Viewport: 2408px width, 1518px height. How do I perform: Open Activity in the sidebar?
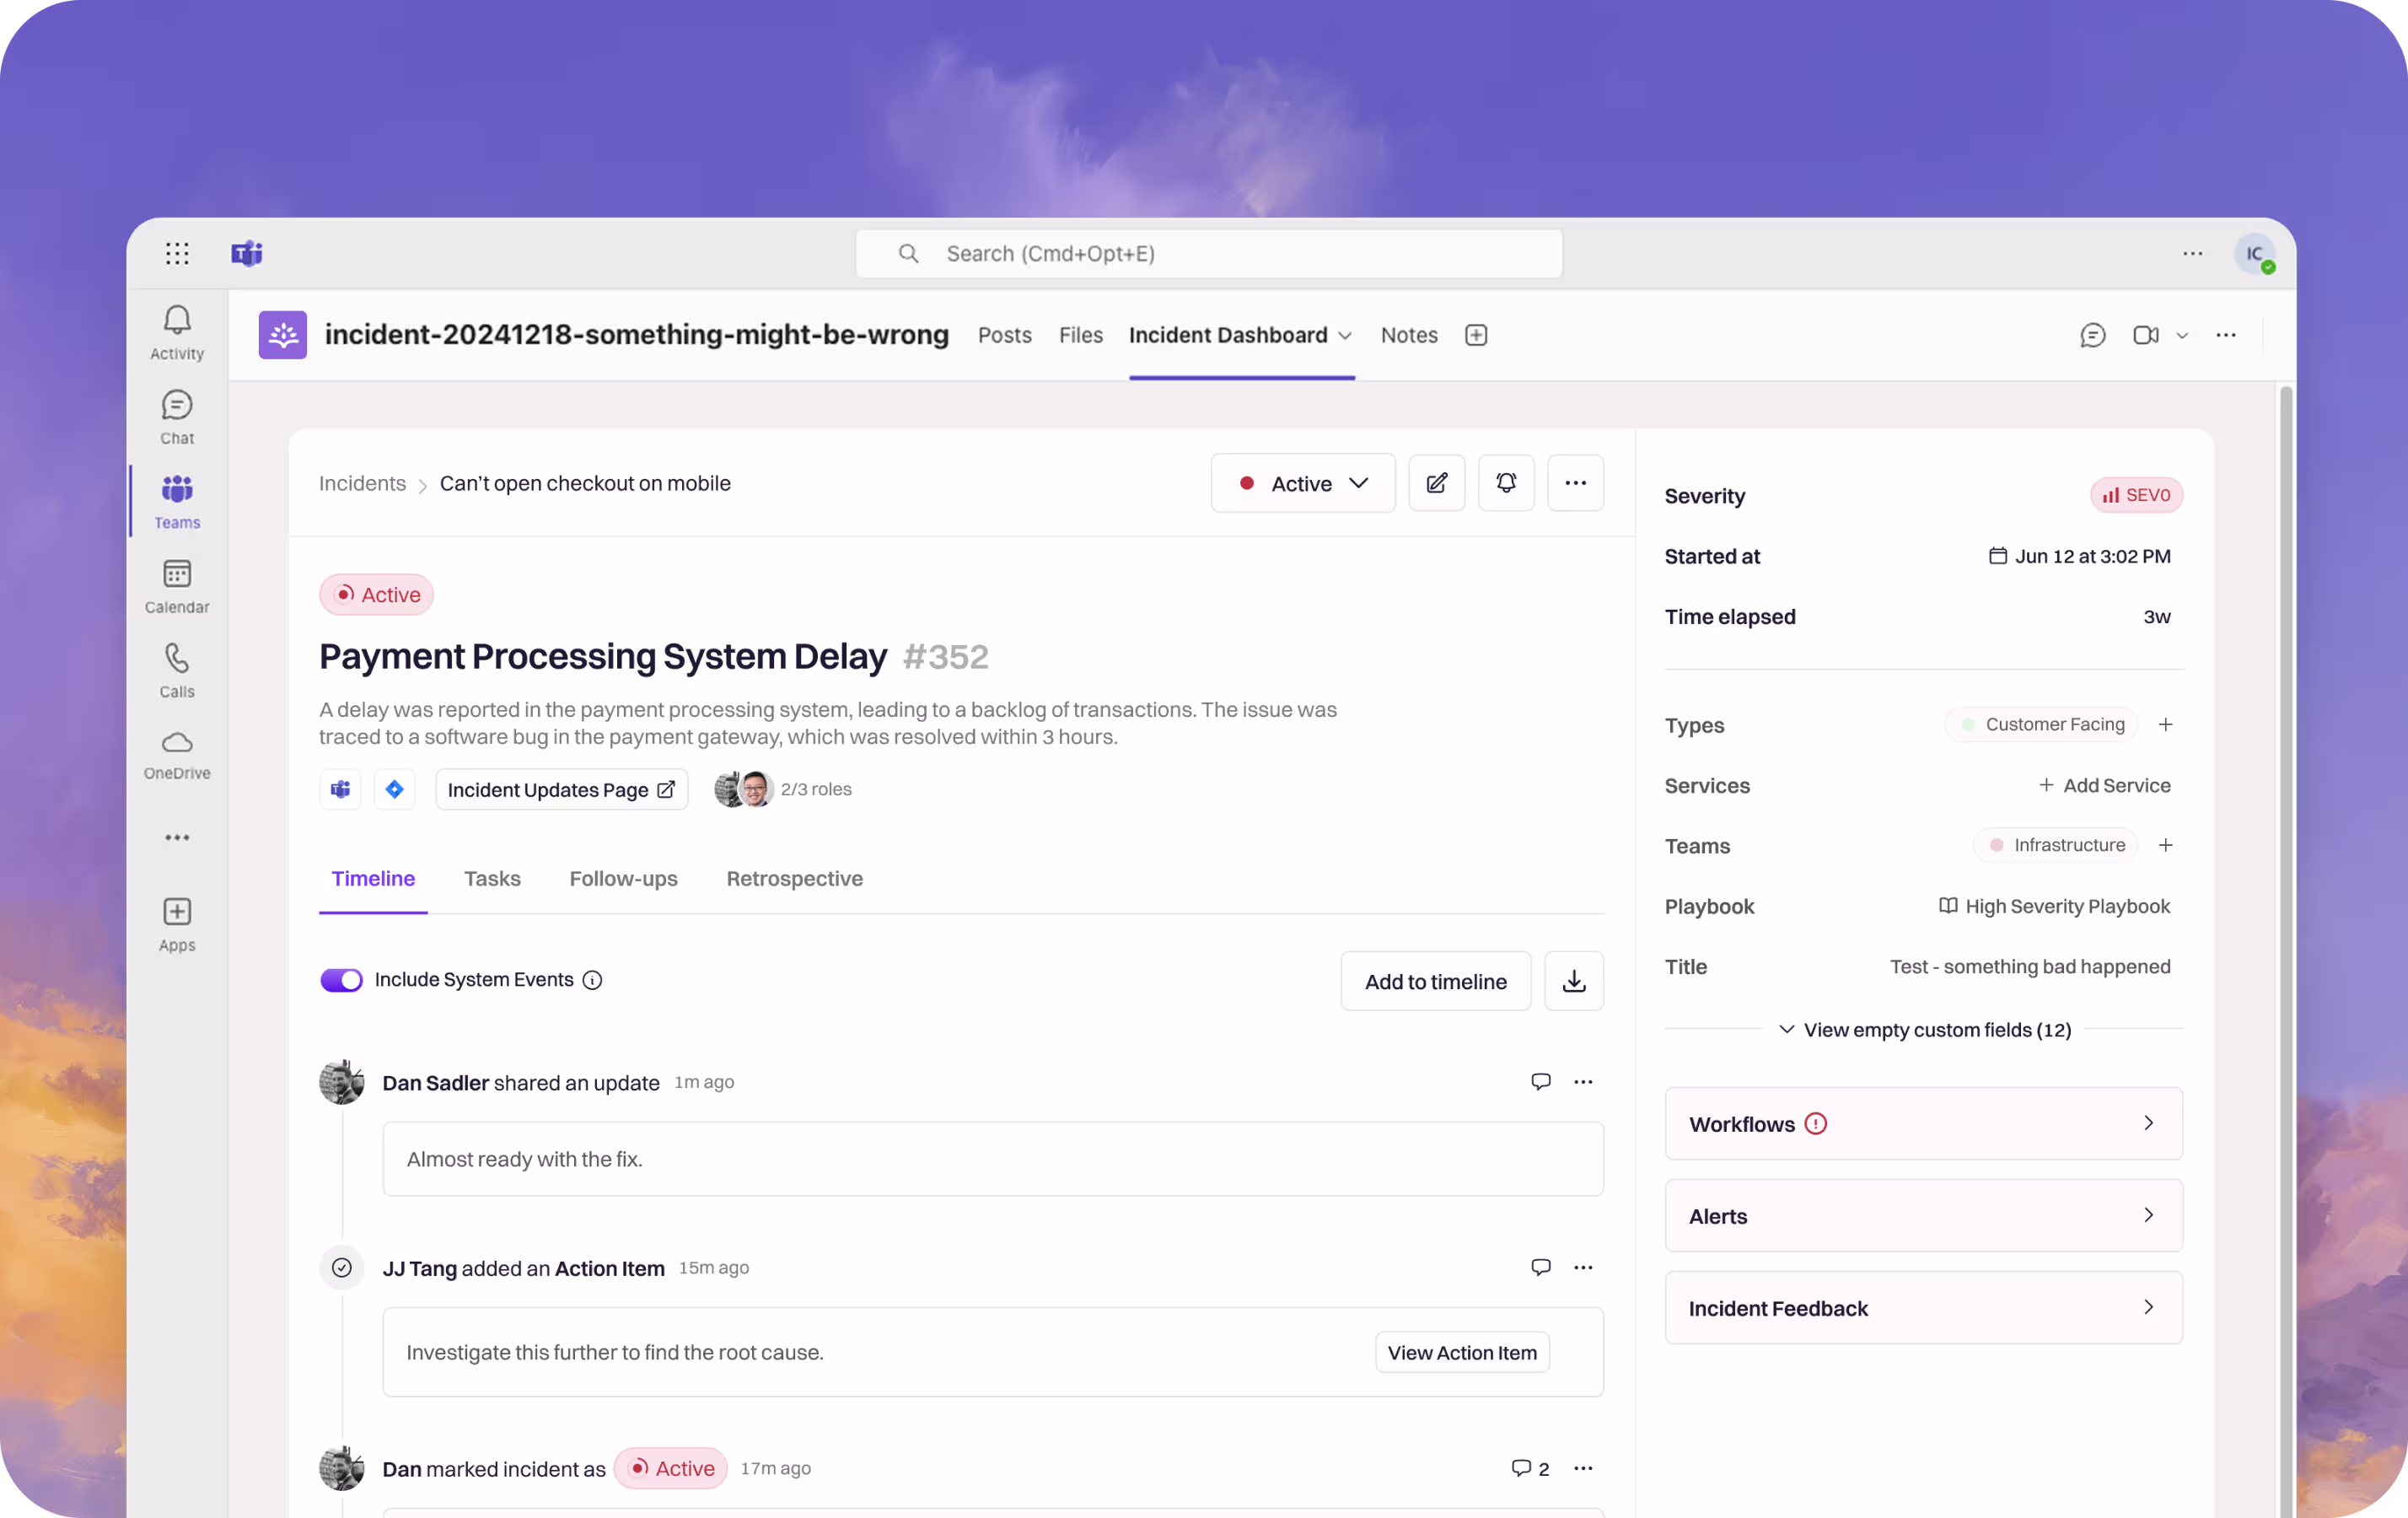177,333
